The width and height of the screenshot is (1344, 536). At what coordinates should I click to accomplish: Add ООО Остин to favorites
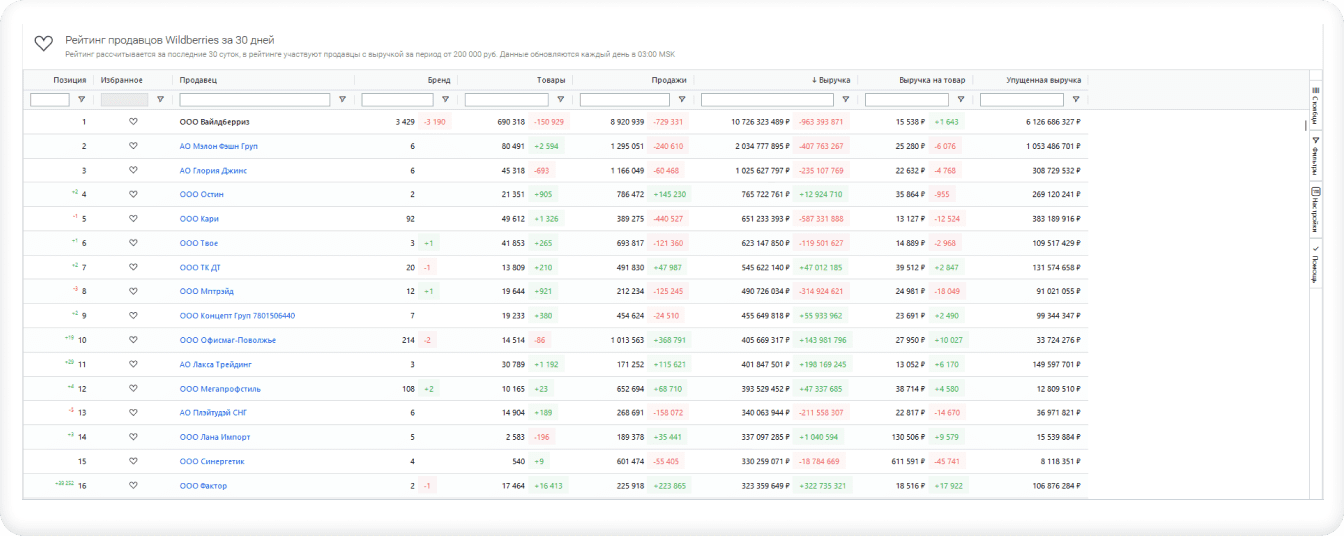click(133, 194)
